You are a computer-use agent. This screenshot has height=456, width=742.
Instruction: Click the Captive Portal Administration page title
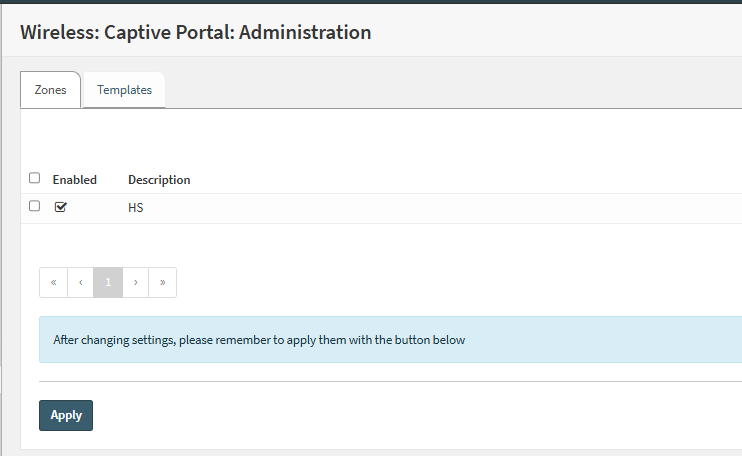(196, 32)
